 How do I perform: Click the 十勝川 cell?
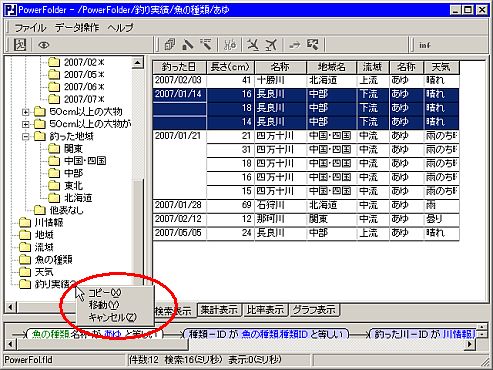280,80
